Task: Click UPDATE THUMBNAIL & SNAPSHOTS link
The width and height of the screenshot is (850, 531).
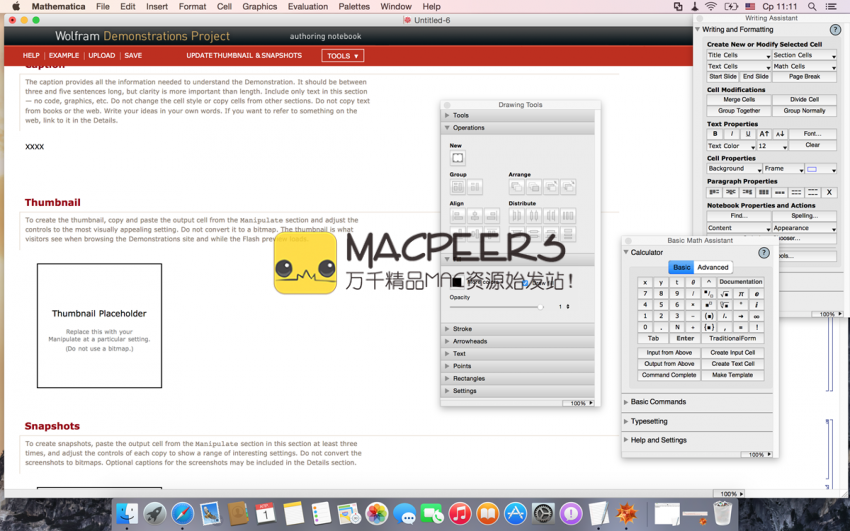Action: 244,55
